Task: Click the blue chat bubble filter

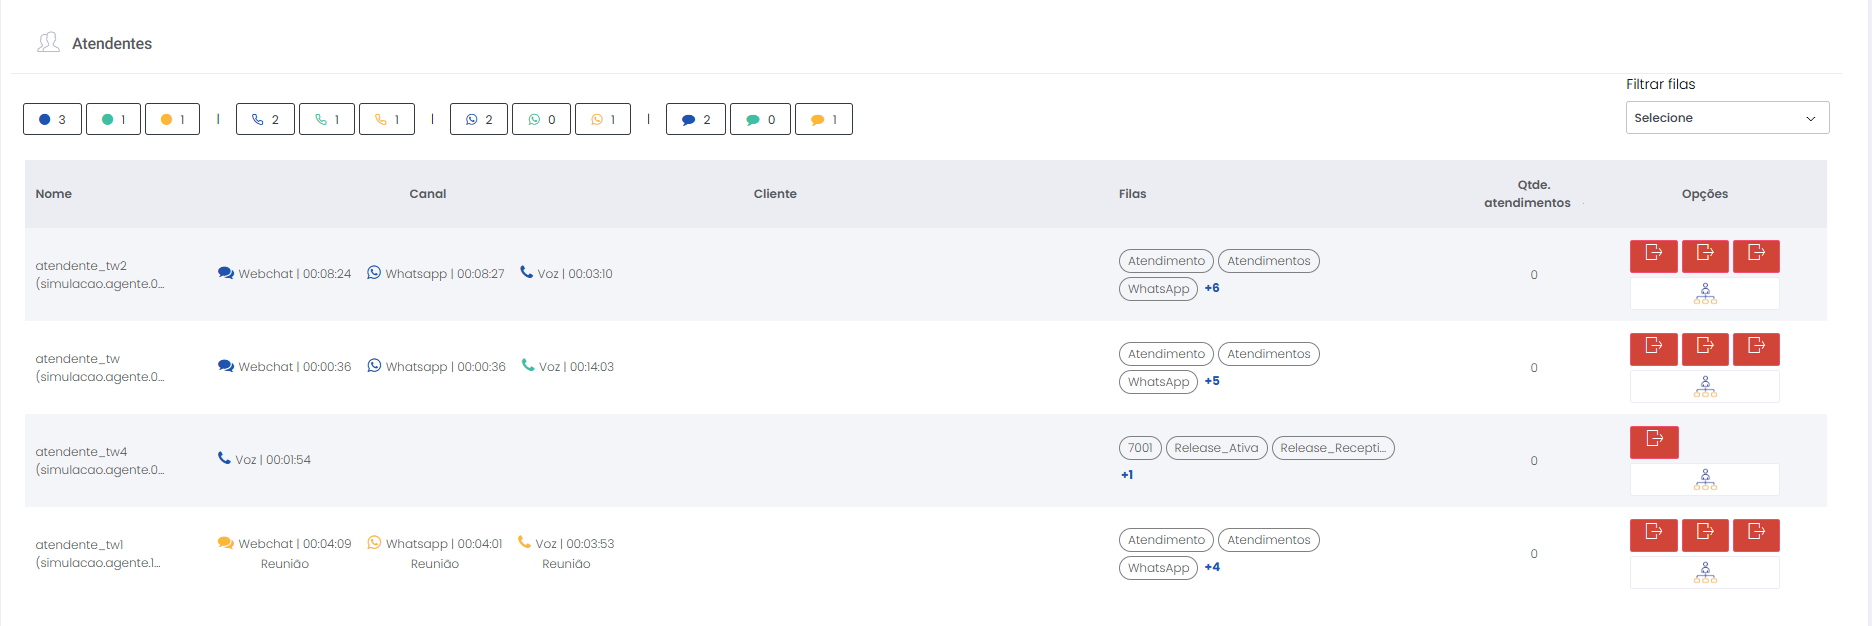Action: 695,119
